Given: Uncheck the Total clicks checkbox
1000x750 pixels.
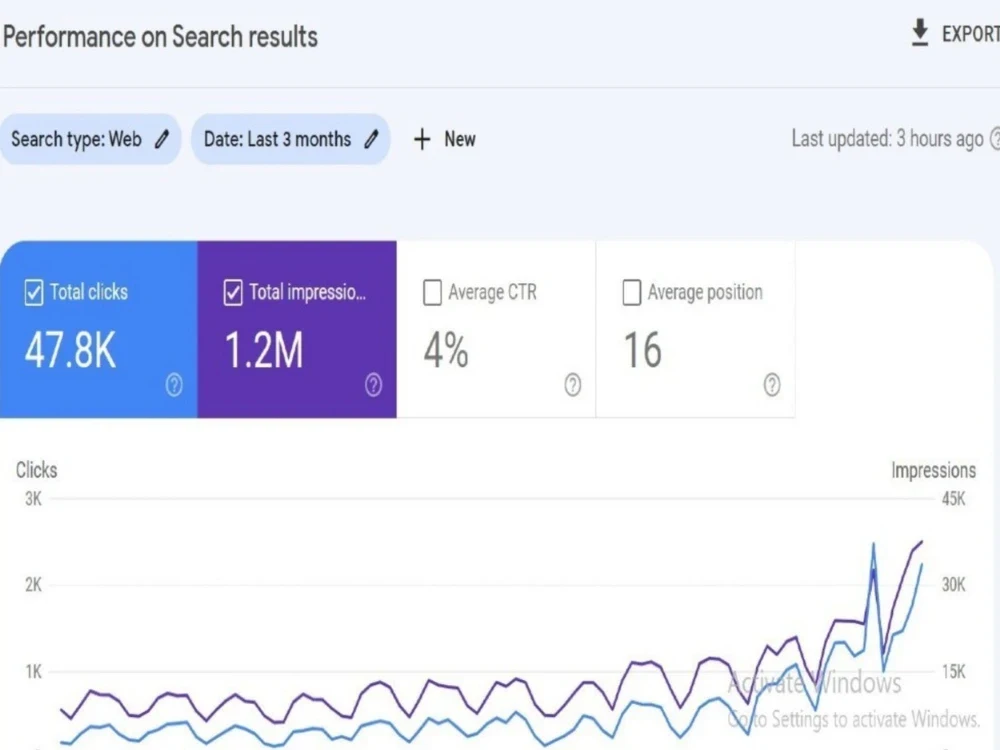Looking at the screenshot, I should tap(34, 293).
